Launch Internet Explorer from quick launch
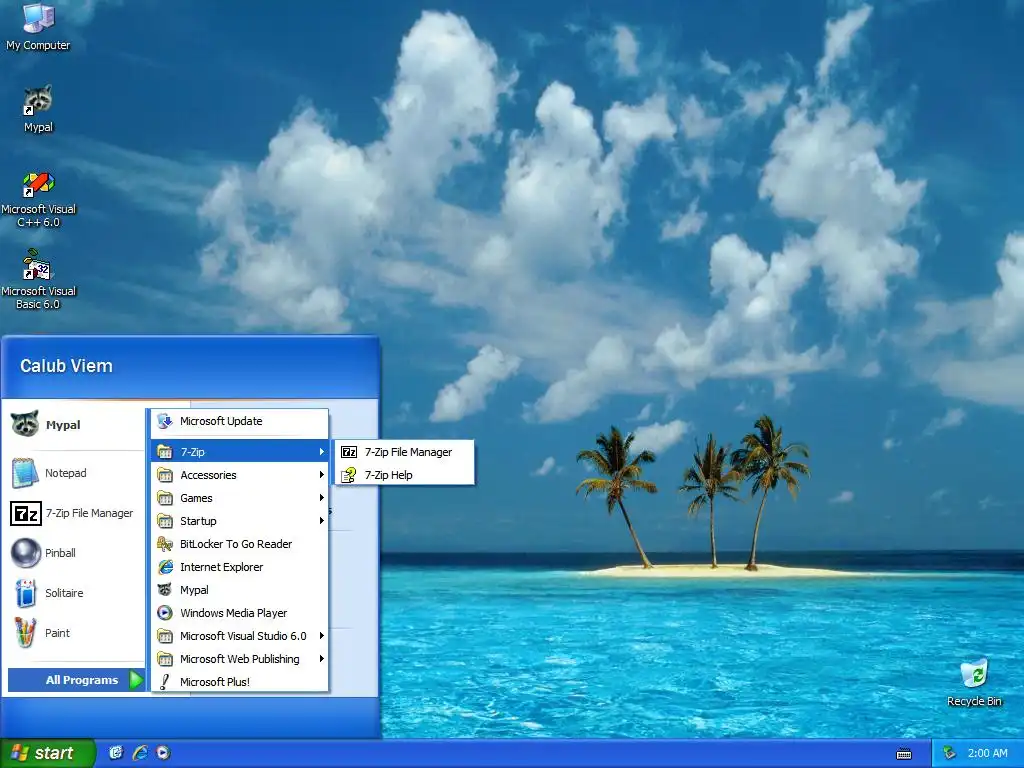The height and width of the screenshot is (768, 1024). pos(140,753)
